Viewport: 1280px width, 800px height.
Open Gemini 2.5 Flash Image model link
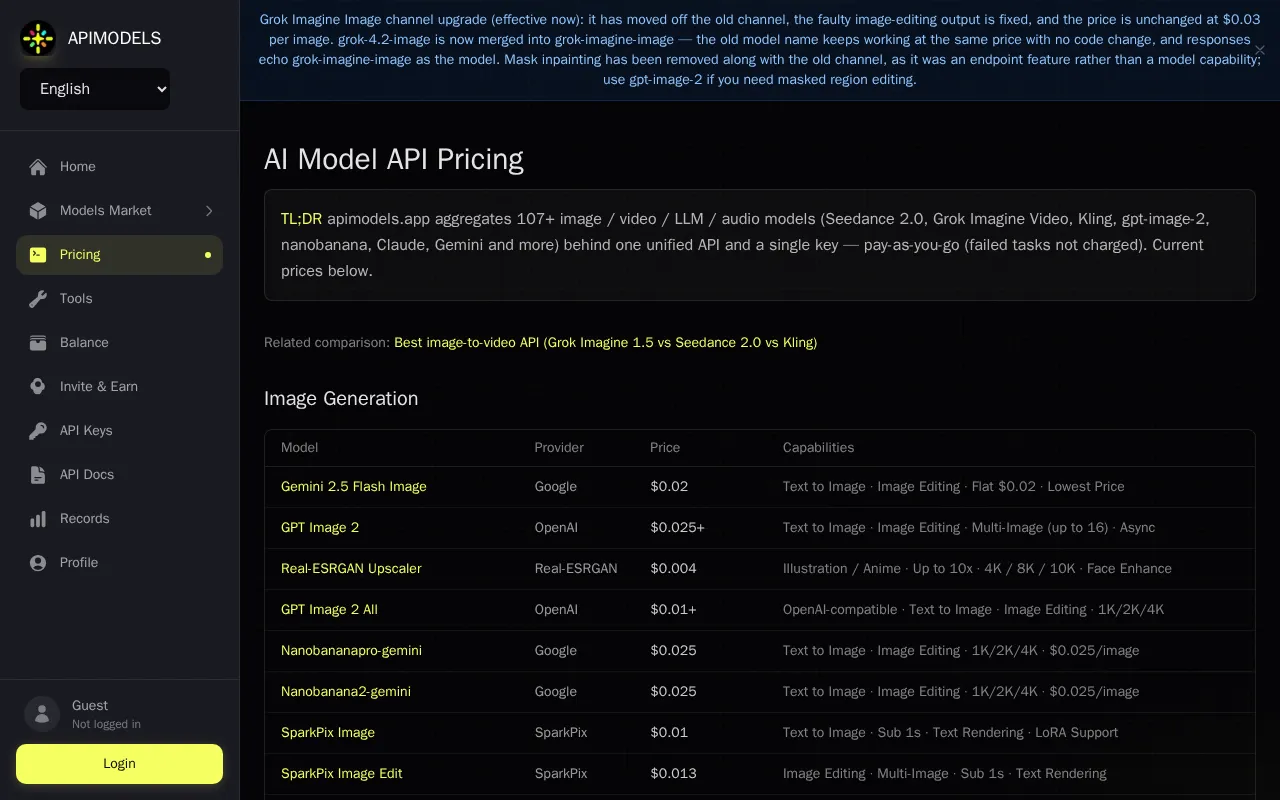point(354,487)
